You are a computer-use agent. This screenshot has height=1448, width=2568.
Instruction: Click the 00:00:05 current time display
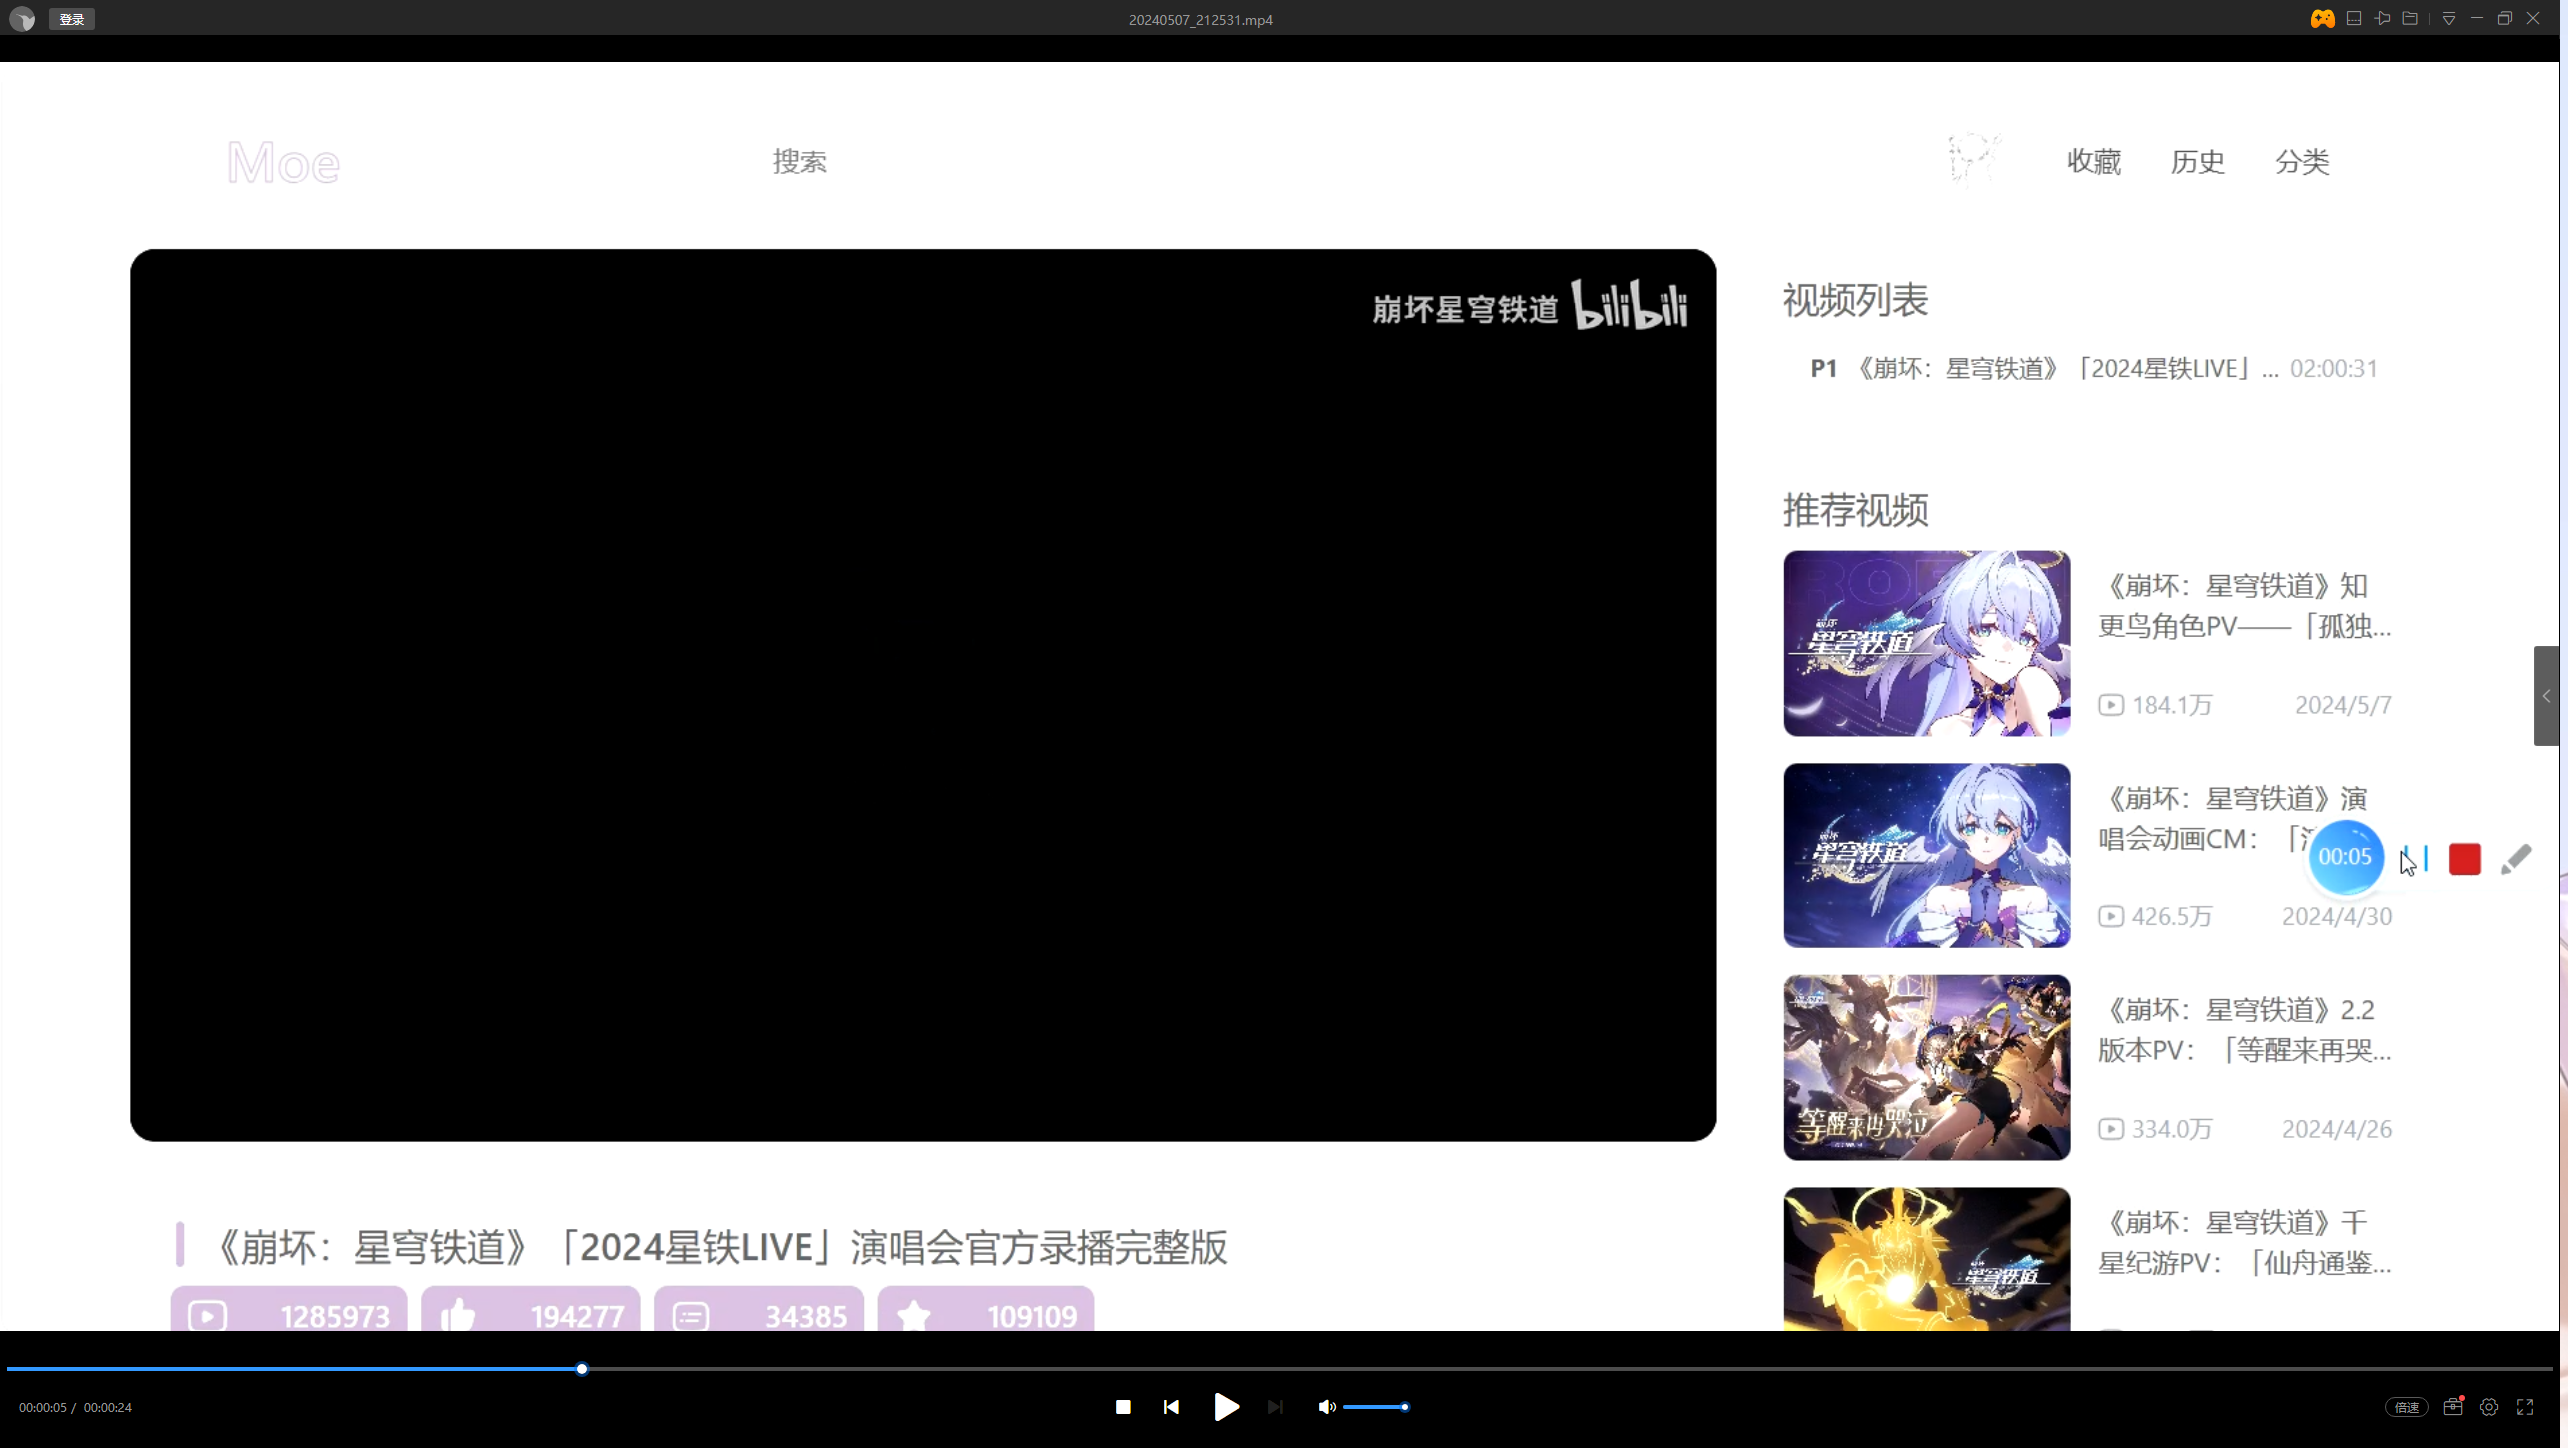click(43, 1407)
